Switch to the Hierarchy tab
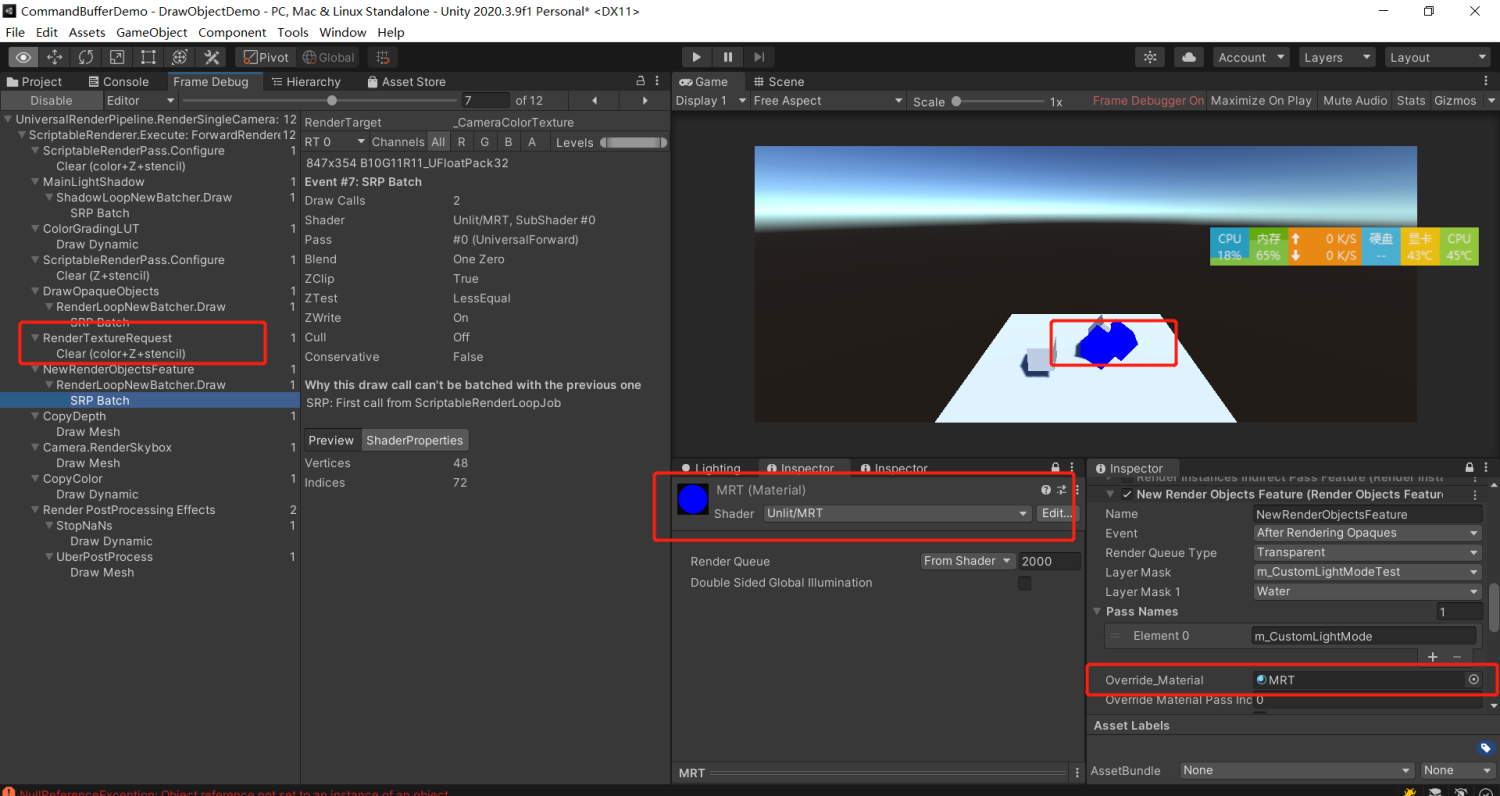 click(306, 81)
